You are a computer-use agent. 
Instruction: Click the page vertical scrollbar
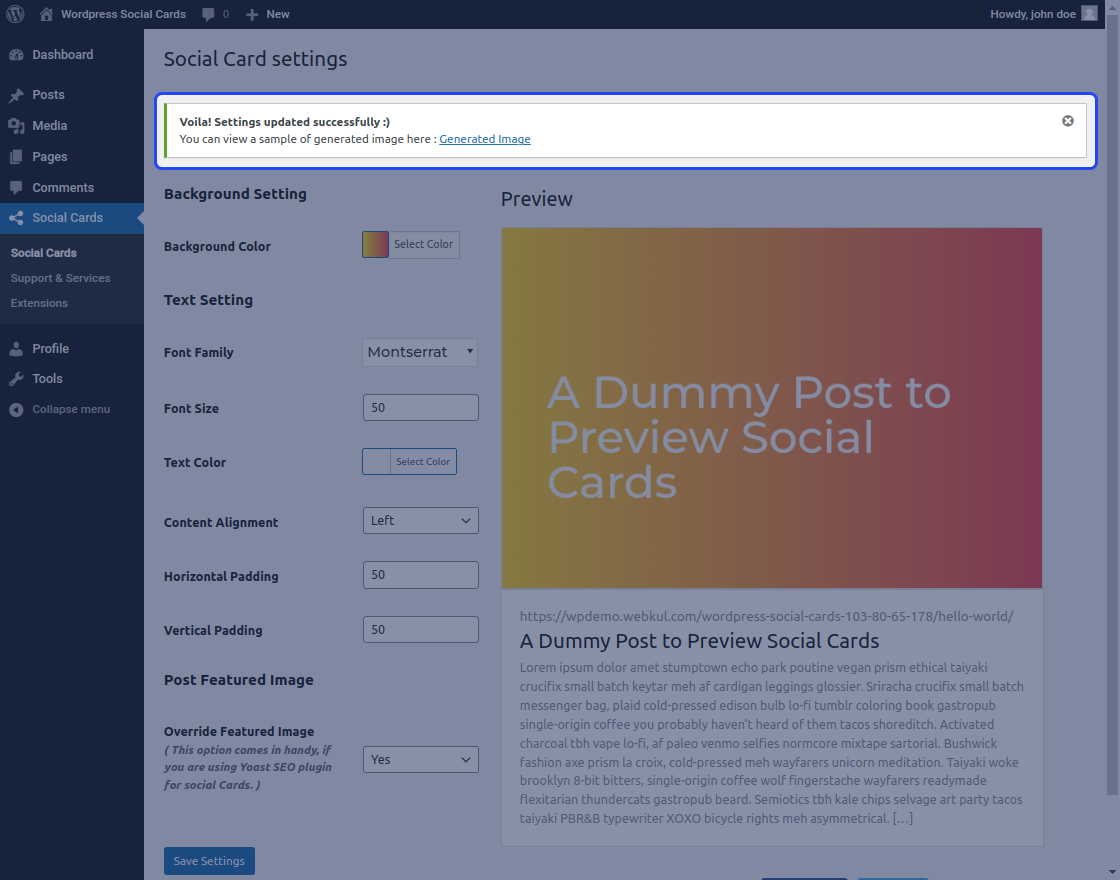coord(1113,407)
